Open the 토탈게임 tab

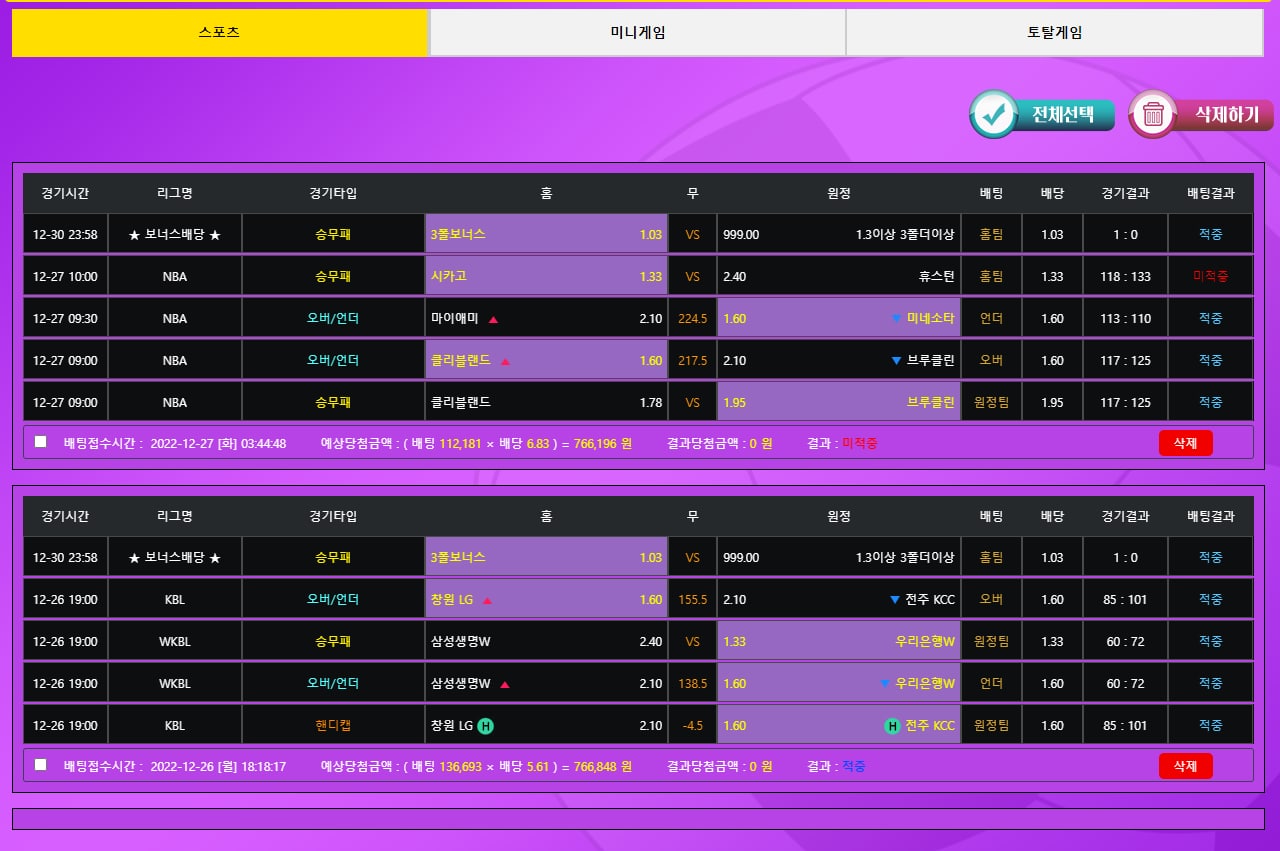(x=1054, y=32)
